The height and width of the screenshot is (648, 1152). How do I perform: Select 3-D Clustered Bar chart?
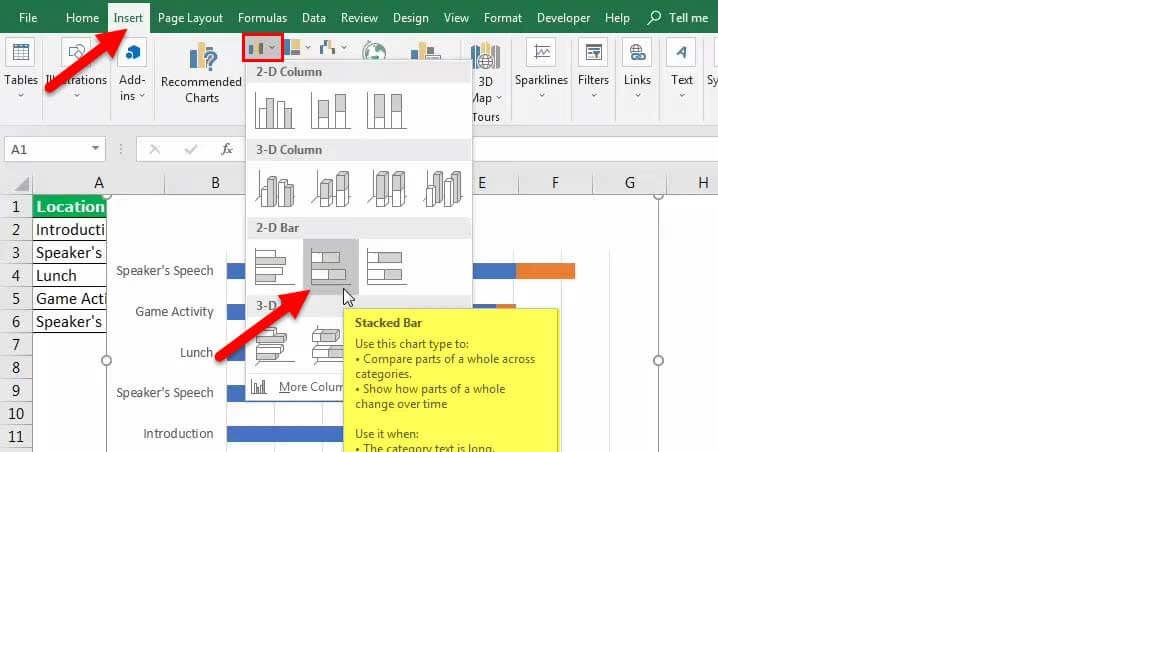273,345
